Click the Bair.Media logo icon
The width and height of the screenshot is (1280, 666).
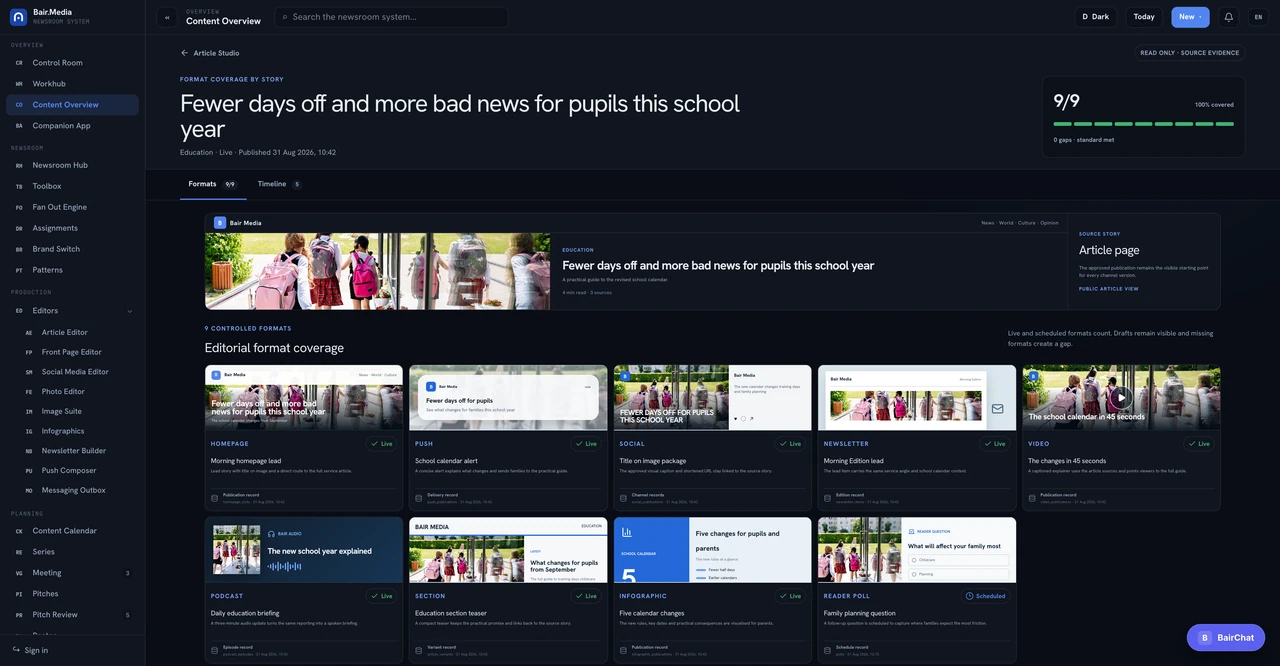point(18,16)
